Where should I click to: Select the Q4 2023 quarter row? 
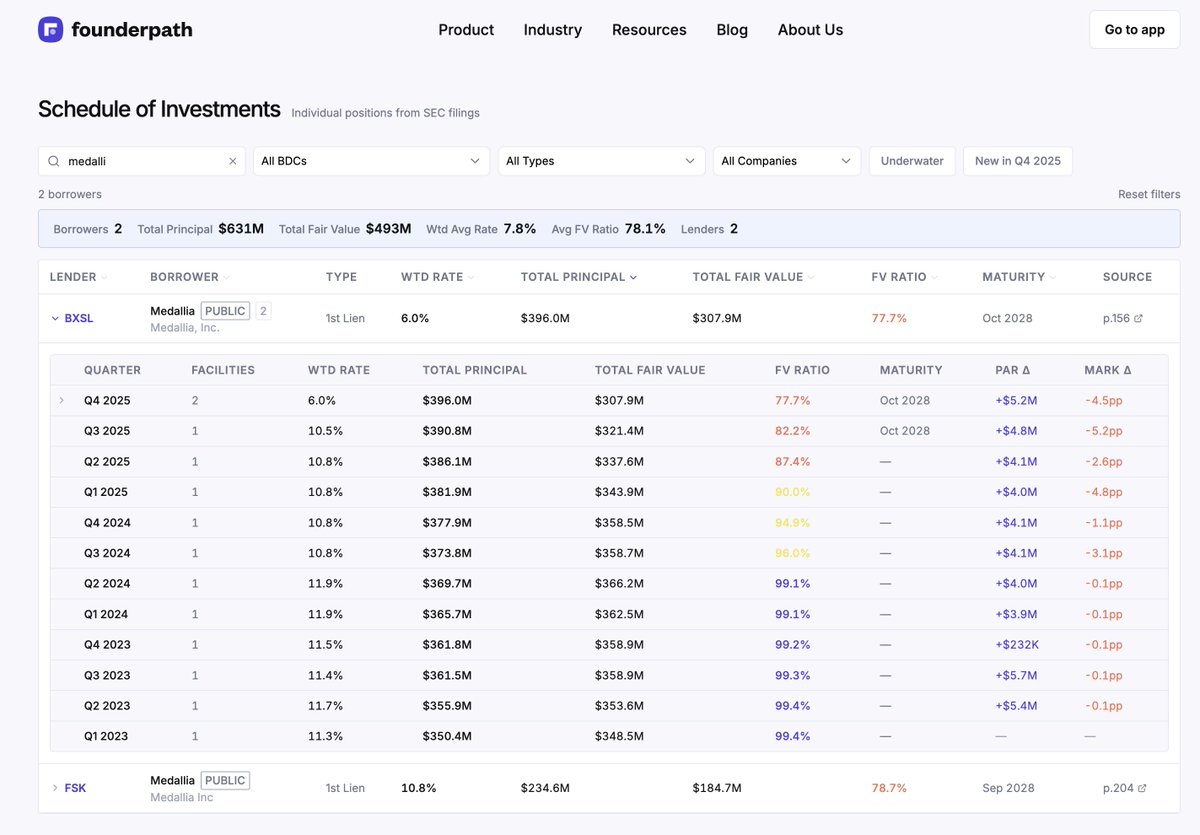[x=609, y=645]
